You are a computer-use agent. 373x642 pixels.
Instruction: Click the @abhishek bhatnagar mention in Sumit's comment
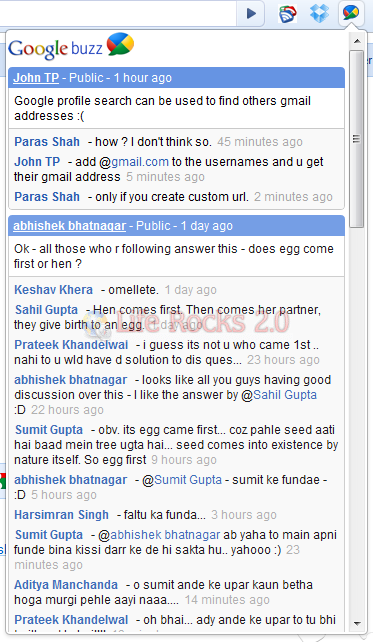click(x=165, y=535)
